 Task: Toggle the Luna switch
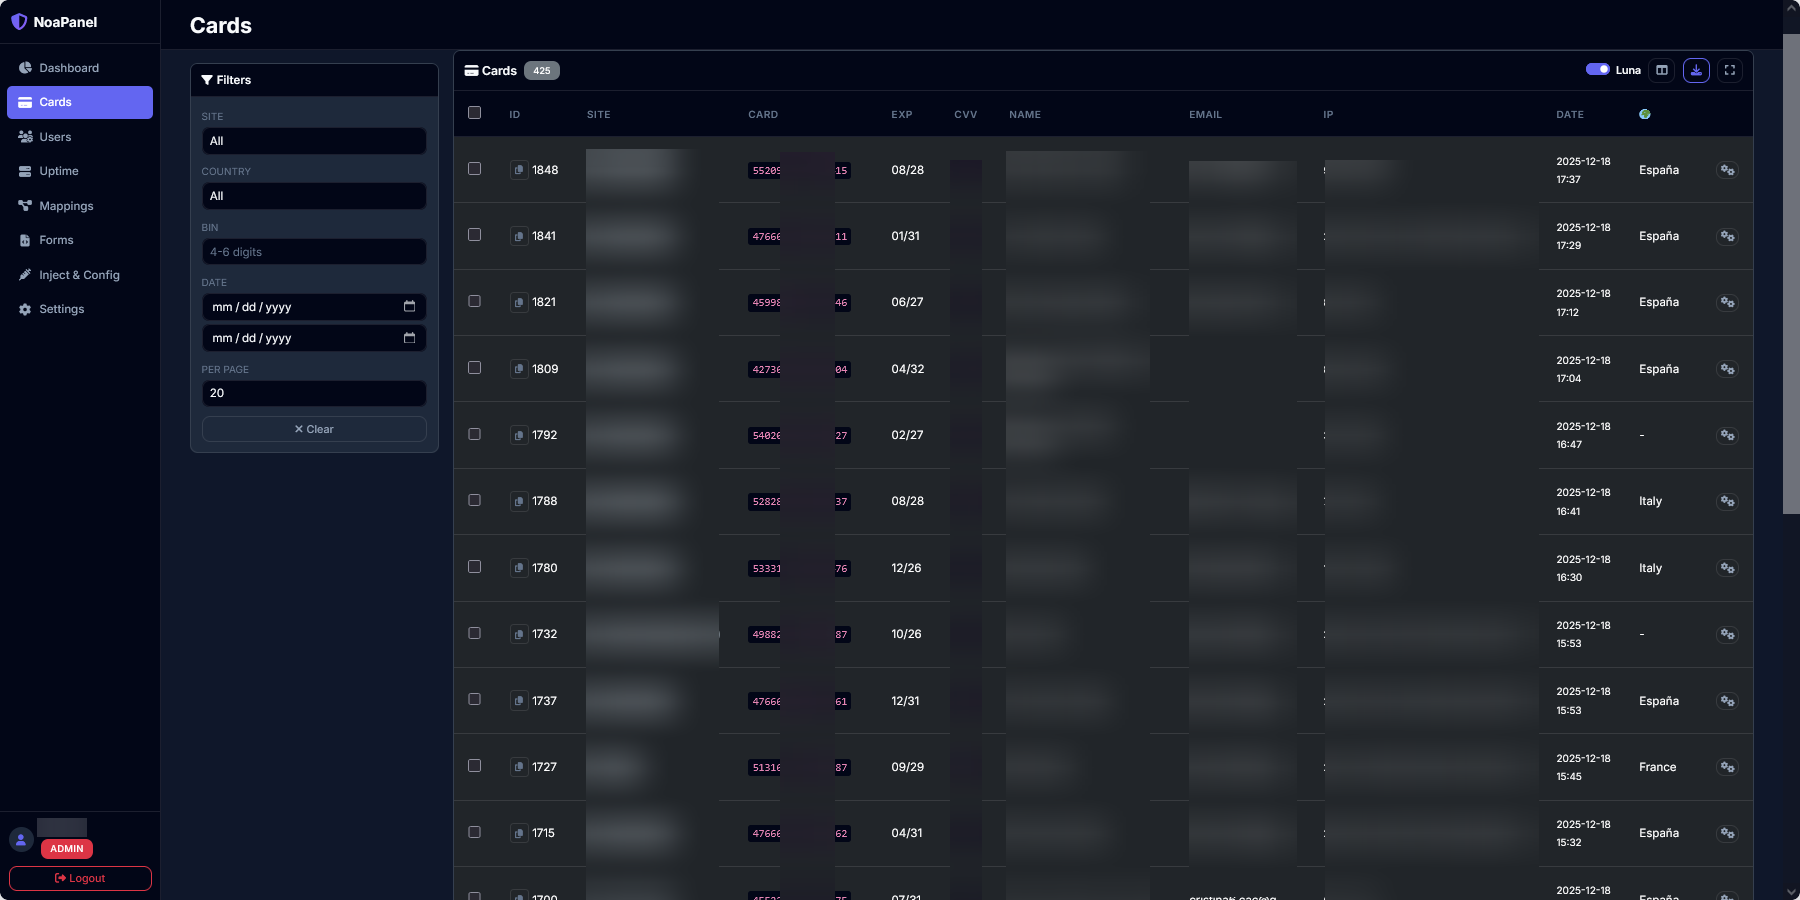point(1597,70)
